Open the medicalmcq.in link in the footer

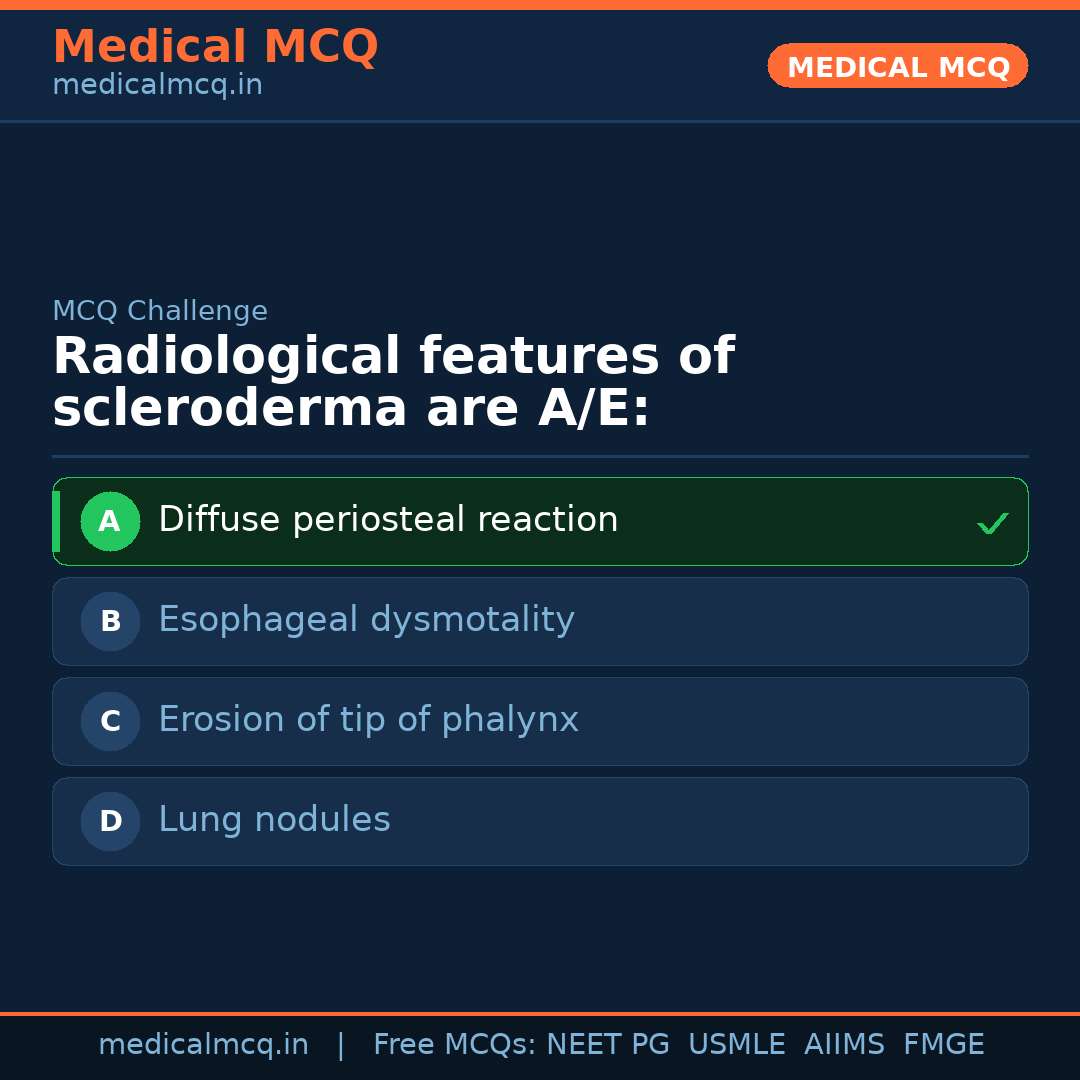tap(203, 1044)
